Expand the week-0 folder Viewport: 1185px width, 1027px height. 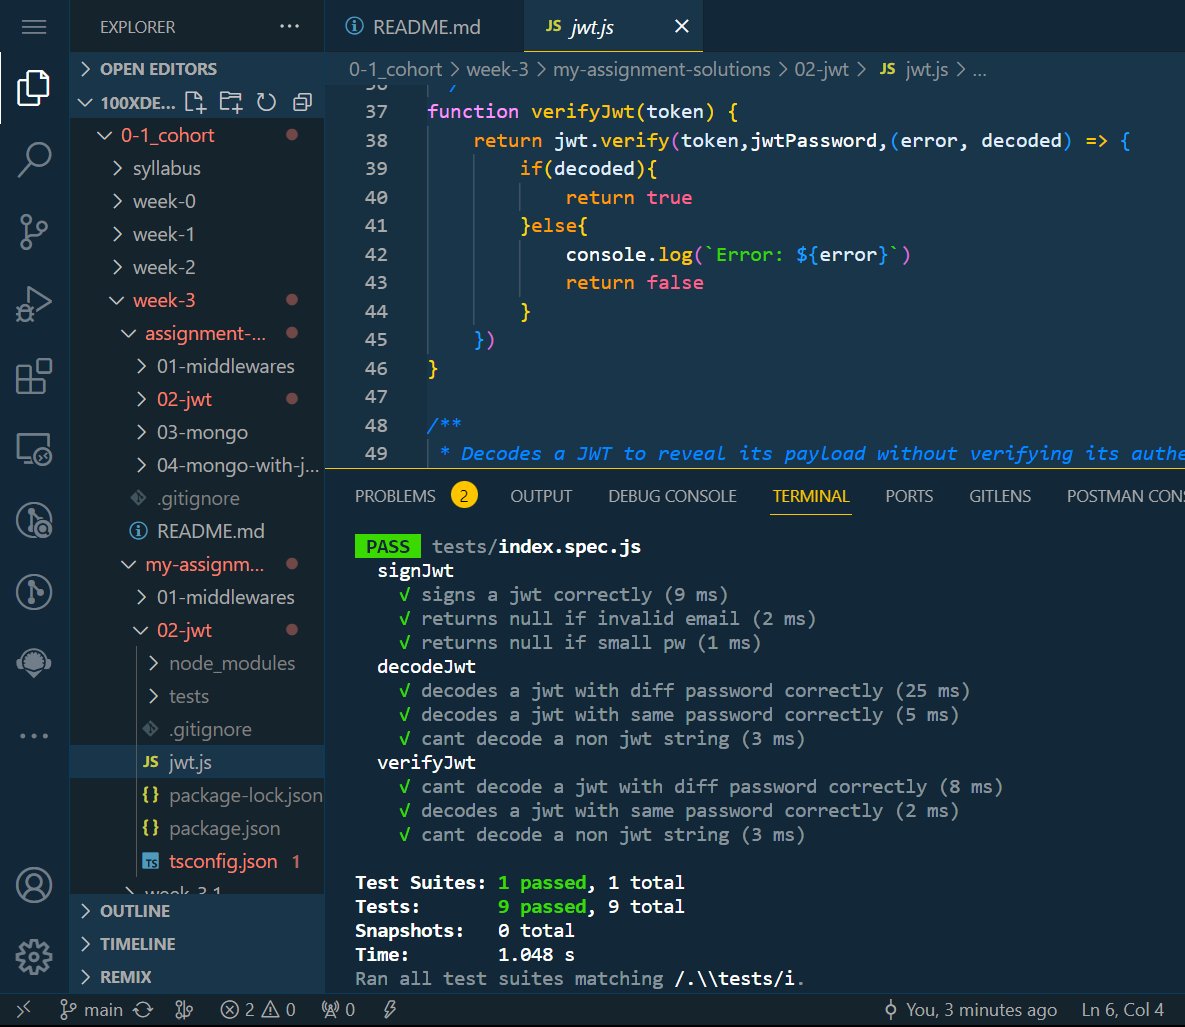[x=197, y=201]
